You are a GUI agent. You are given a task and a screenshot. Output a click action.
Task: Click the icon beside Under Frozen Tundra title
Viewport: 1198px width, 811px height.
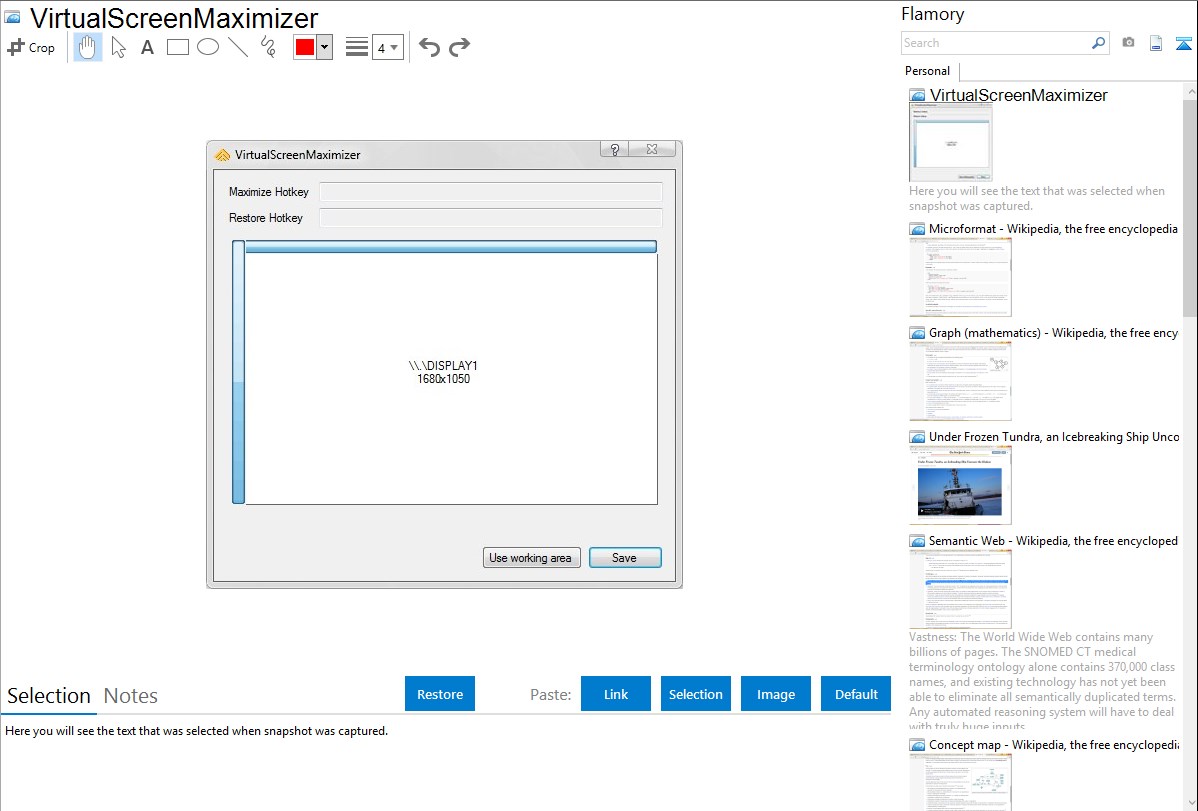tap(918, 437)
